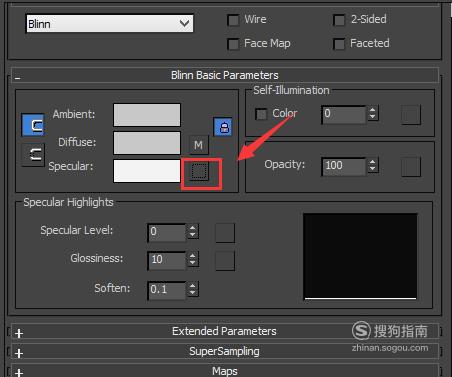
Task: Click the Diffuse color swatch
Action: pyautogui.click(x=147, y=143)
